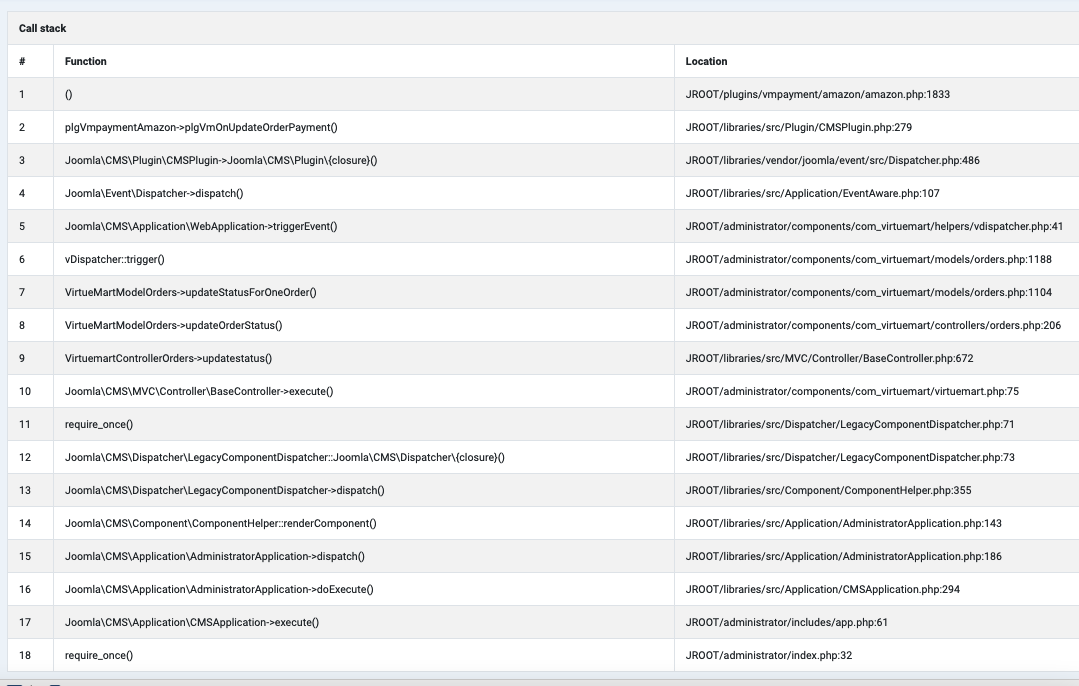Click AdministratorApplication->doExecute() function row
This screenshot has width=1079, height=686.
tap(219, 590)
